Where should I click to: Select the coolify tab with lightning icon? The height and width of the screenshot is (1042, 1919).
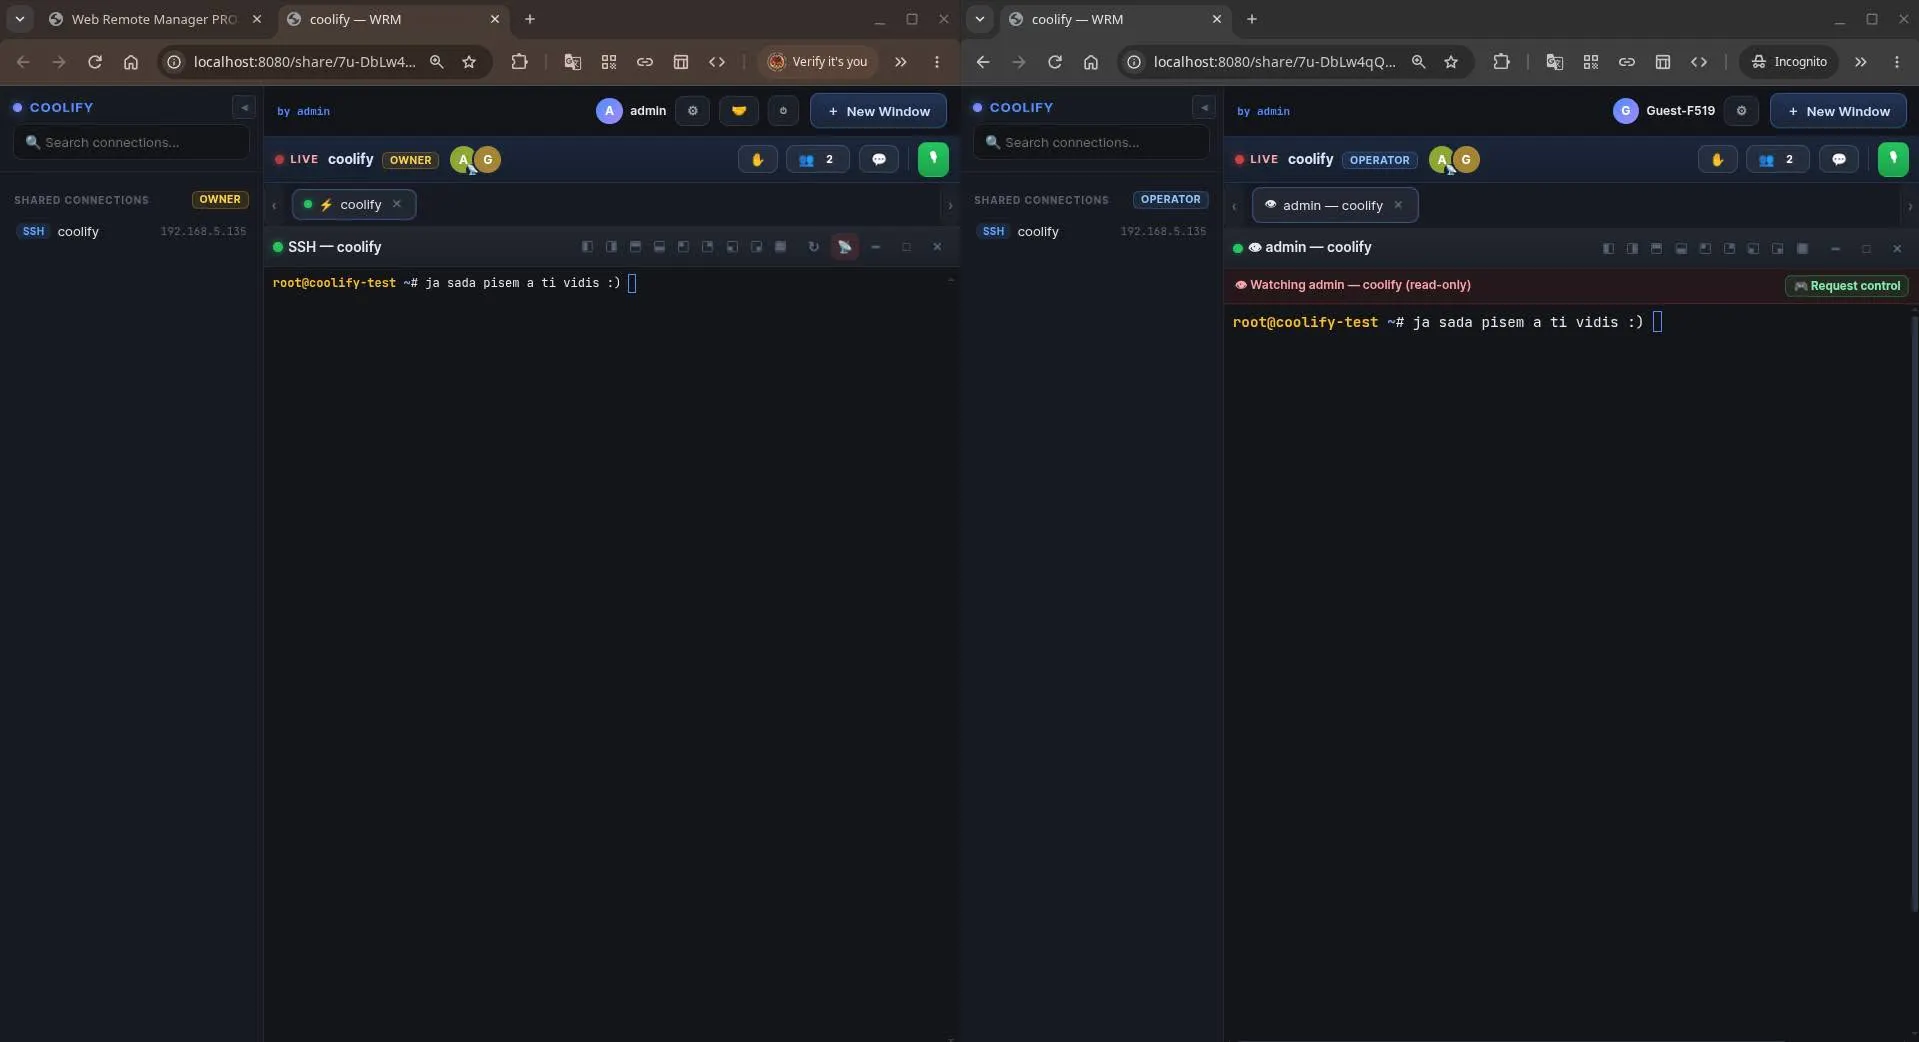tap(352, 204)
